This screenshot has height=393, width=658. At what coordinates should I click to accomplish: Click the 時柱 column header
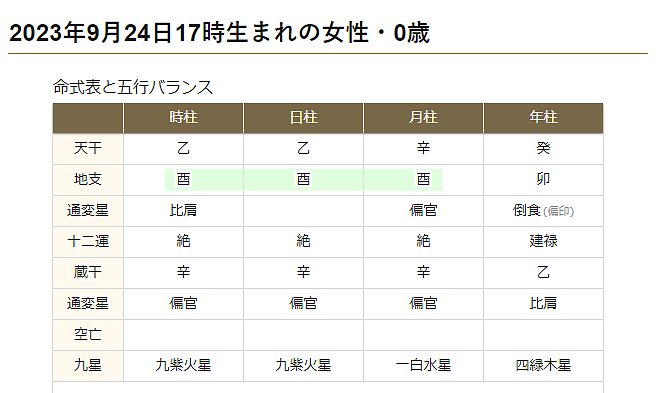[183, 118]
